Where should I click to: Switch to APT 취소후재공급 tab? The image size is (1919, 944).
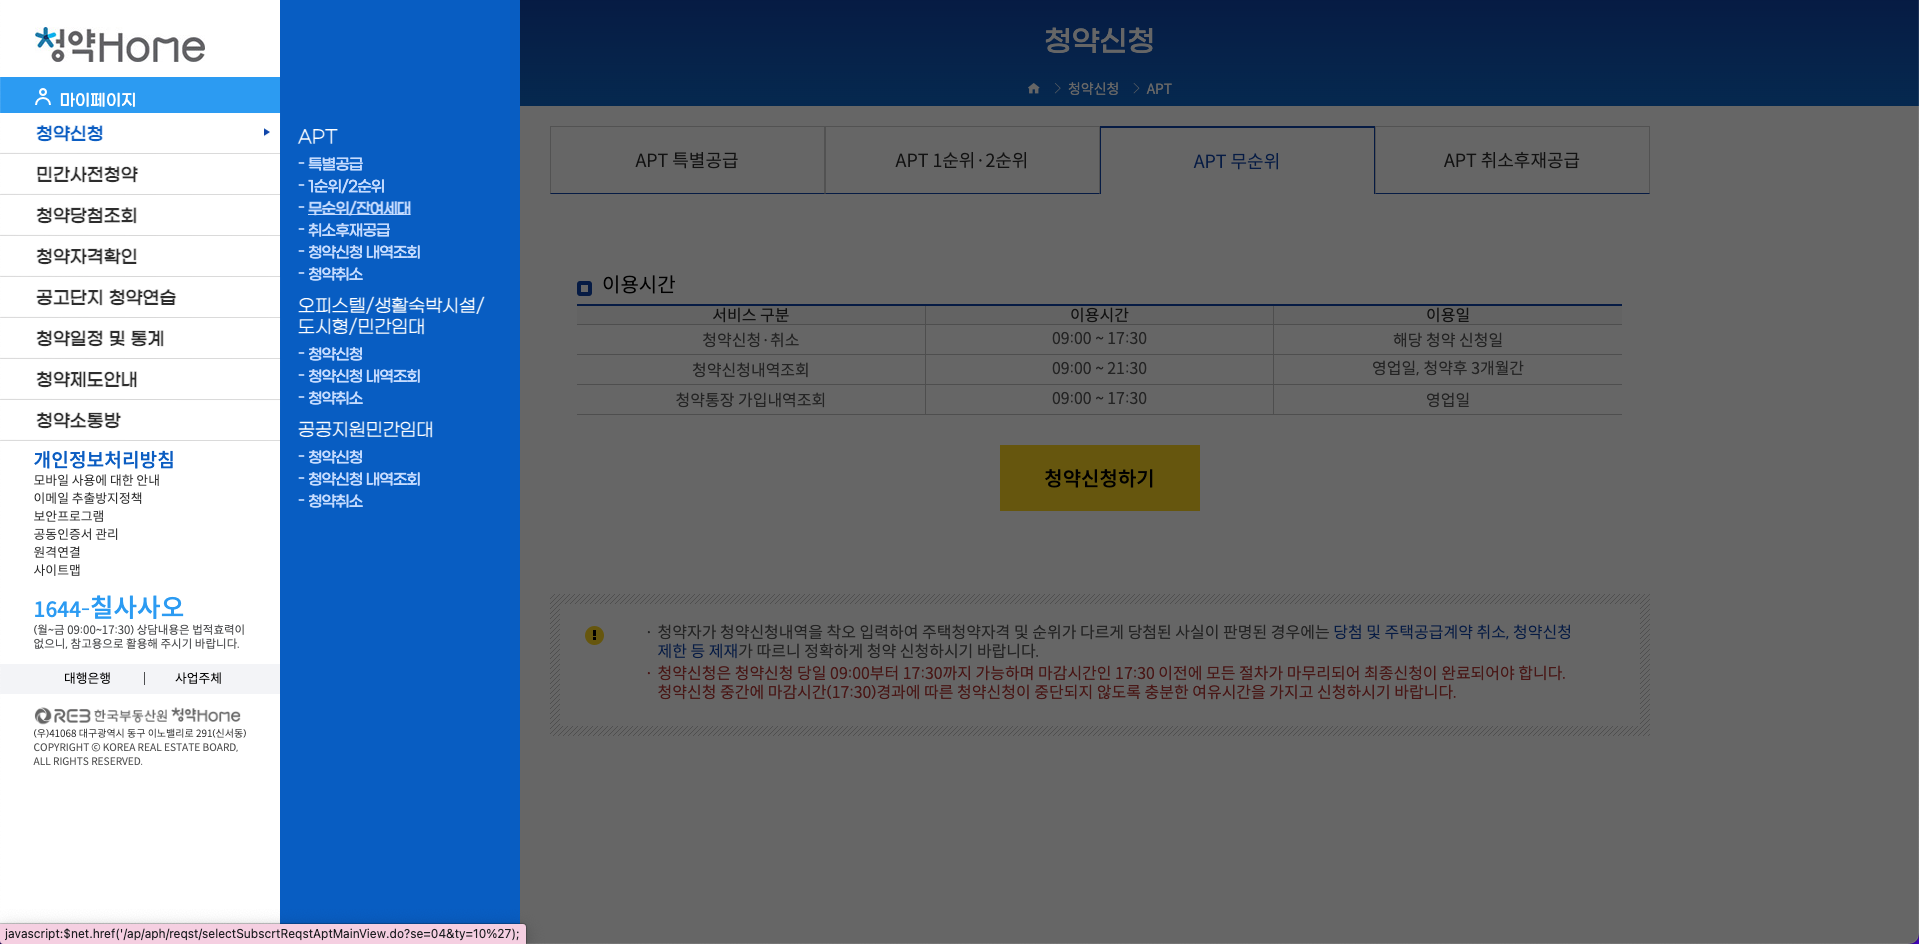pos(1512,160)
